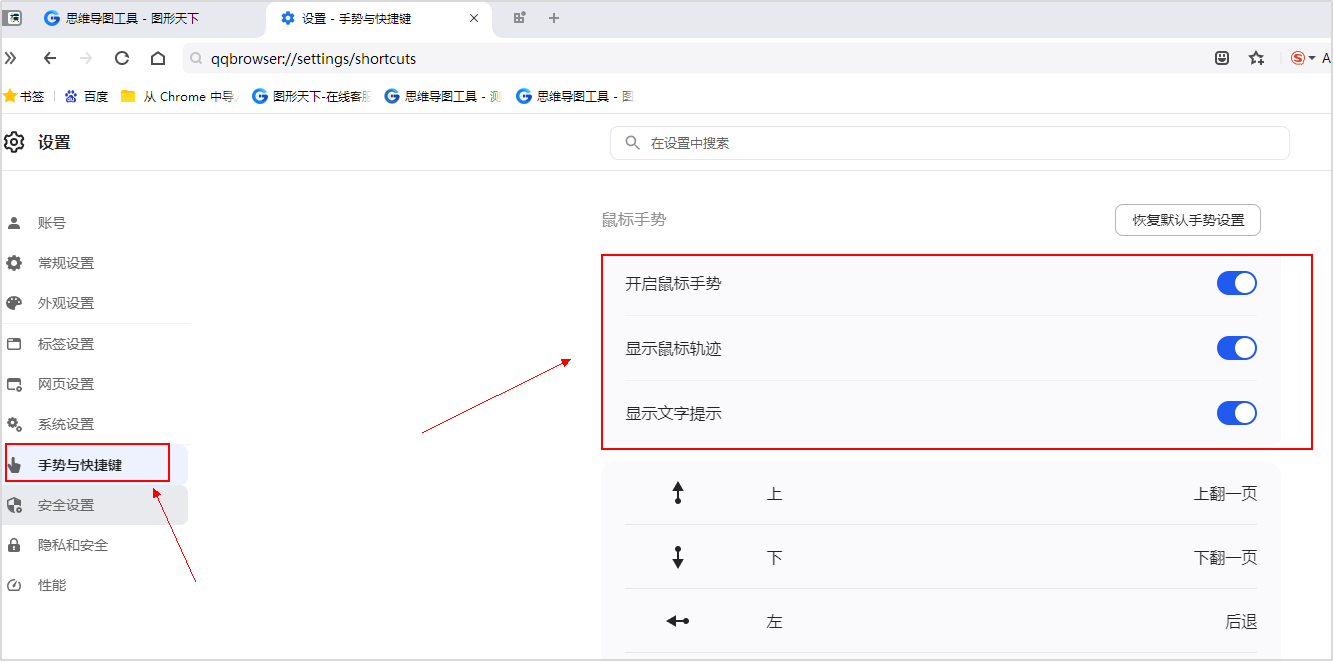Turn off 开启鼠标手势 switch
Screen dimensions: 1334x663
pyautogui.click(x=1236, y=284)
